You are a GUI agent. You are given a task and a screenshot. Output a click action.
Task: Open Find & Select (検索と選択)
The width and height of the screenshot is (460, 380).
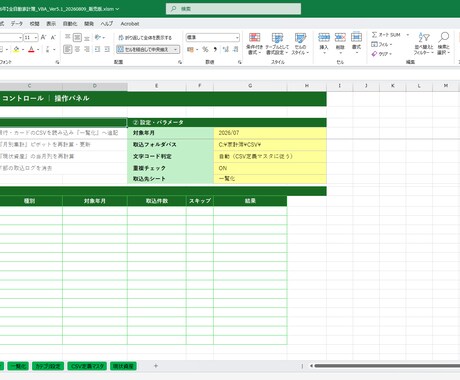[443, 44]
